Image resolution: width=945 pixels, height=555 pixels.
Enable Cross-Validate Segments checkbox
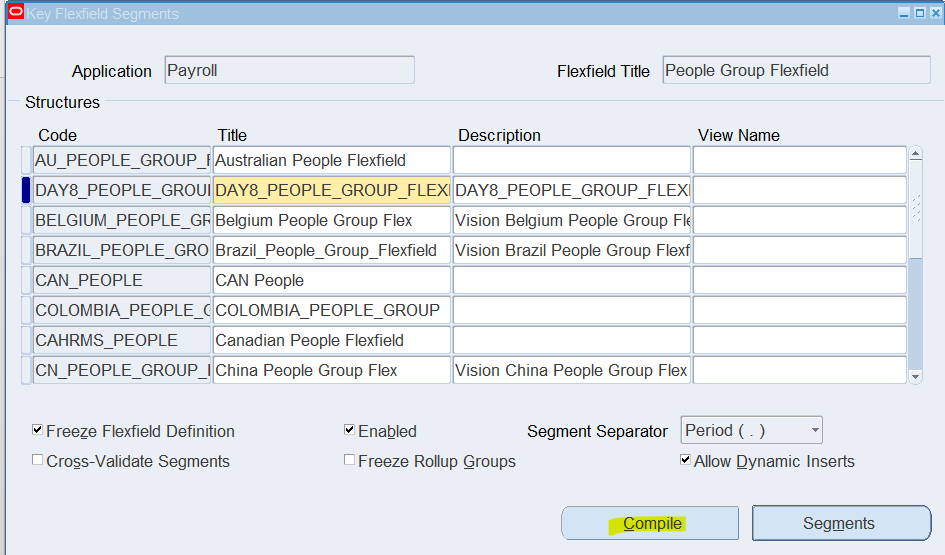[x=37, y=460]
